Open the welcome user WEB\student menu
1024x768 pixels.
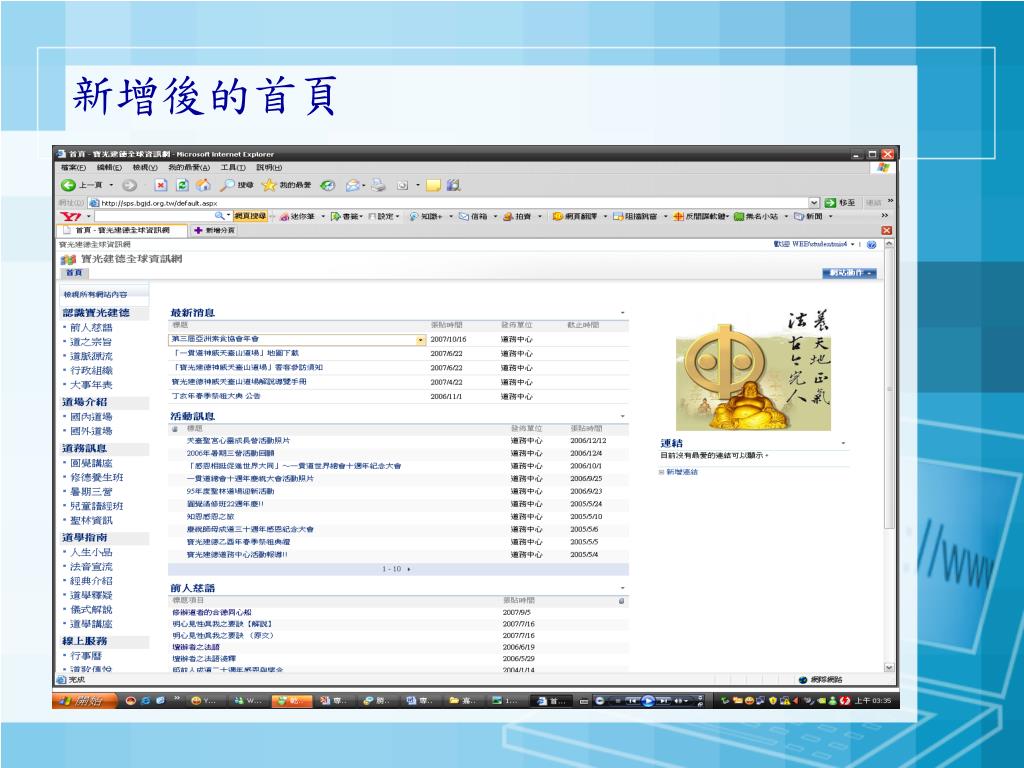tap(814, 244)
